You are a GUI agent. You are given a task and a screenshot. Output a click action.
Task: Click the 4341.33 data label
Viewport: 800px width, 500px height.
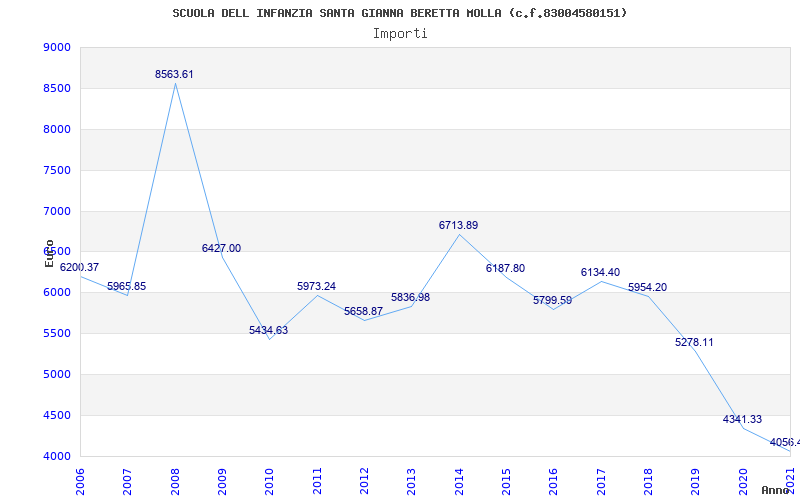coord(742,420)
